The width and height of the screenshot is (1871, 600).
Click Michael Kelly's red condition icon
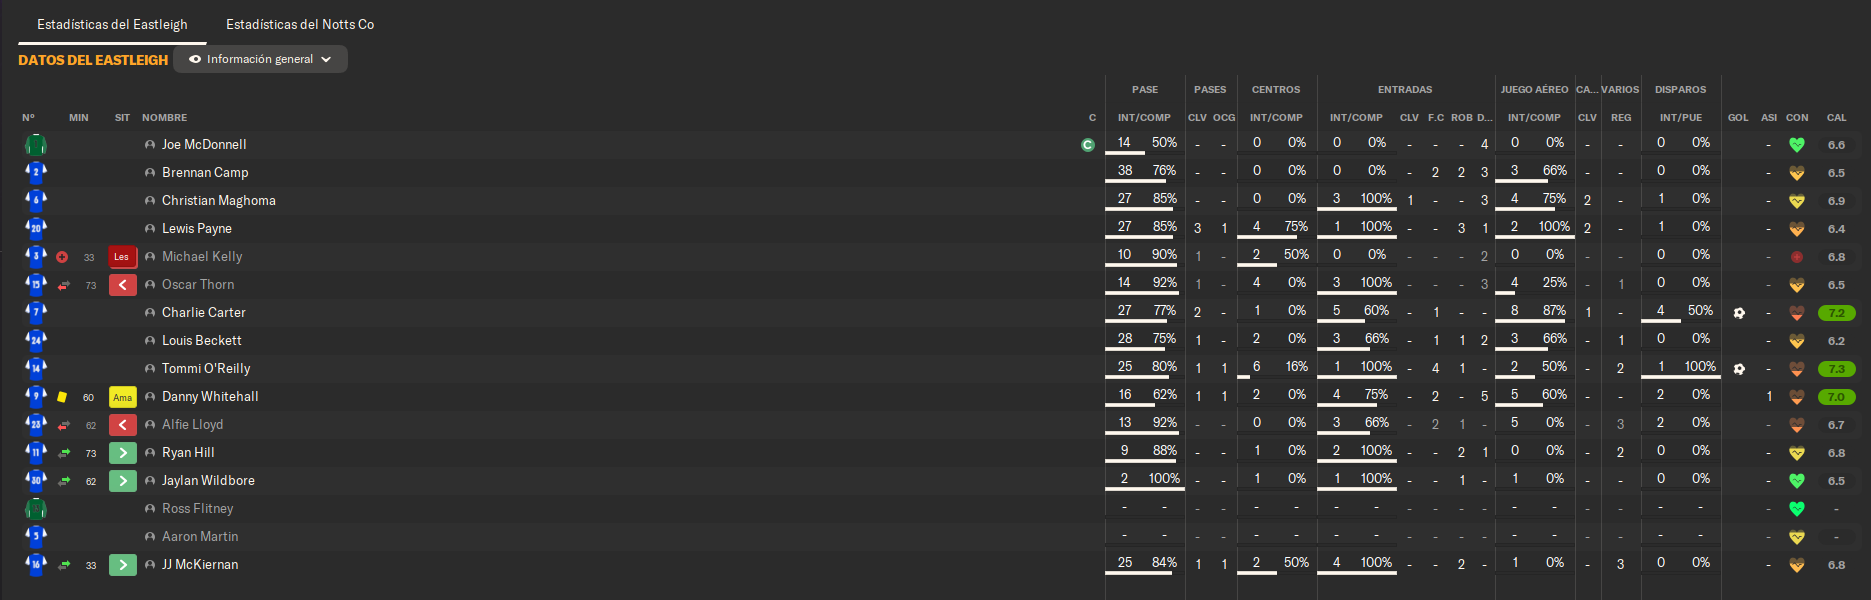pyautogui.click(x=1797, y=257)
